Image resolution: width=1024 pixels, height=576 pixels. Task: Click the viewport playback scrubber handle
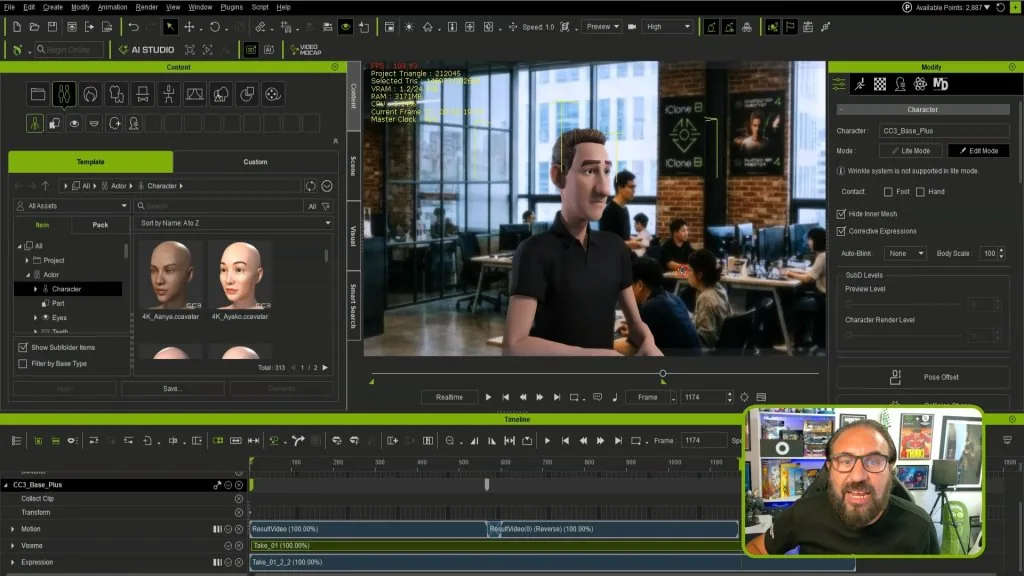[663, 374]
